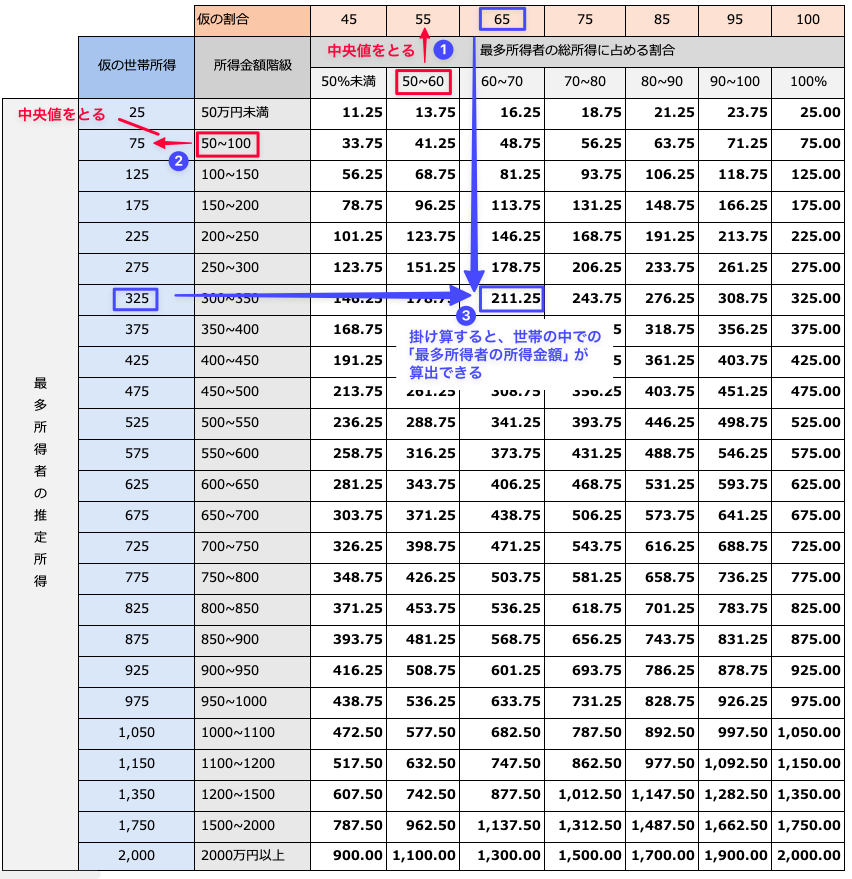The width and height of the screenshot is (852, 879).
Task: Select the blue-boxed 325 household income cell
Action: pos(136,299)
